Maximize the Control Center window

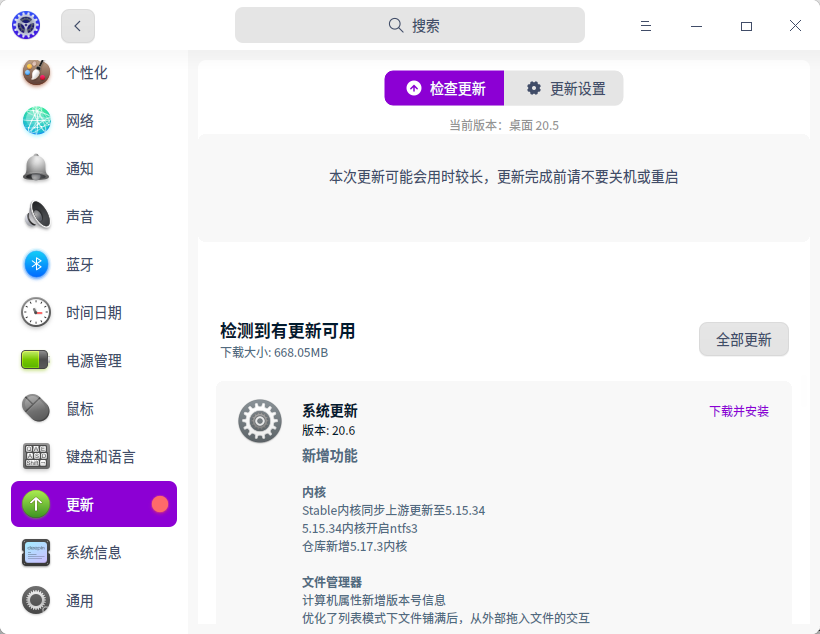tap(746, 26)
